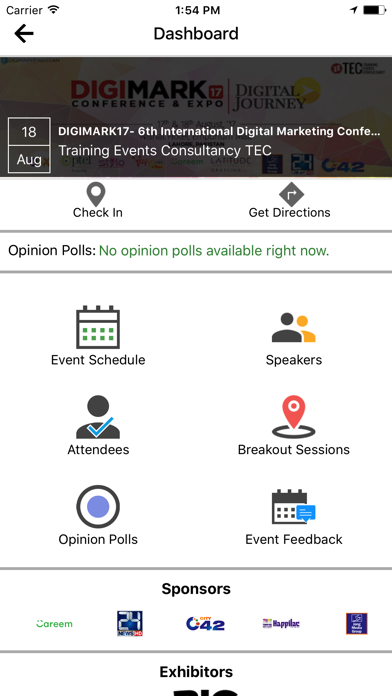The height and width of the screenshot is (696, 392).
Task: Open the Breakout Sessions pin icon
Action: pyautogui.click(x=293, y=417)
